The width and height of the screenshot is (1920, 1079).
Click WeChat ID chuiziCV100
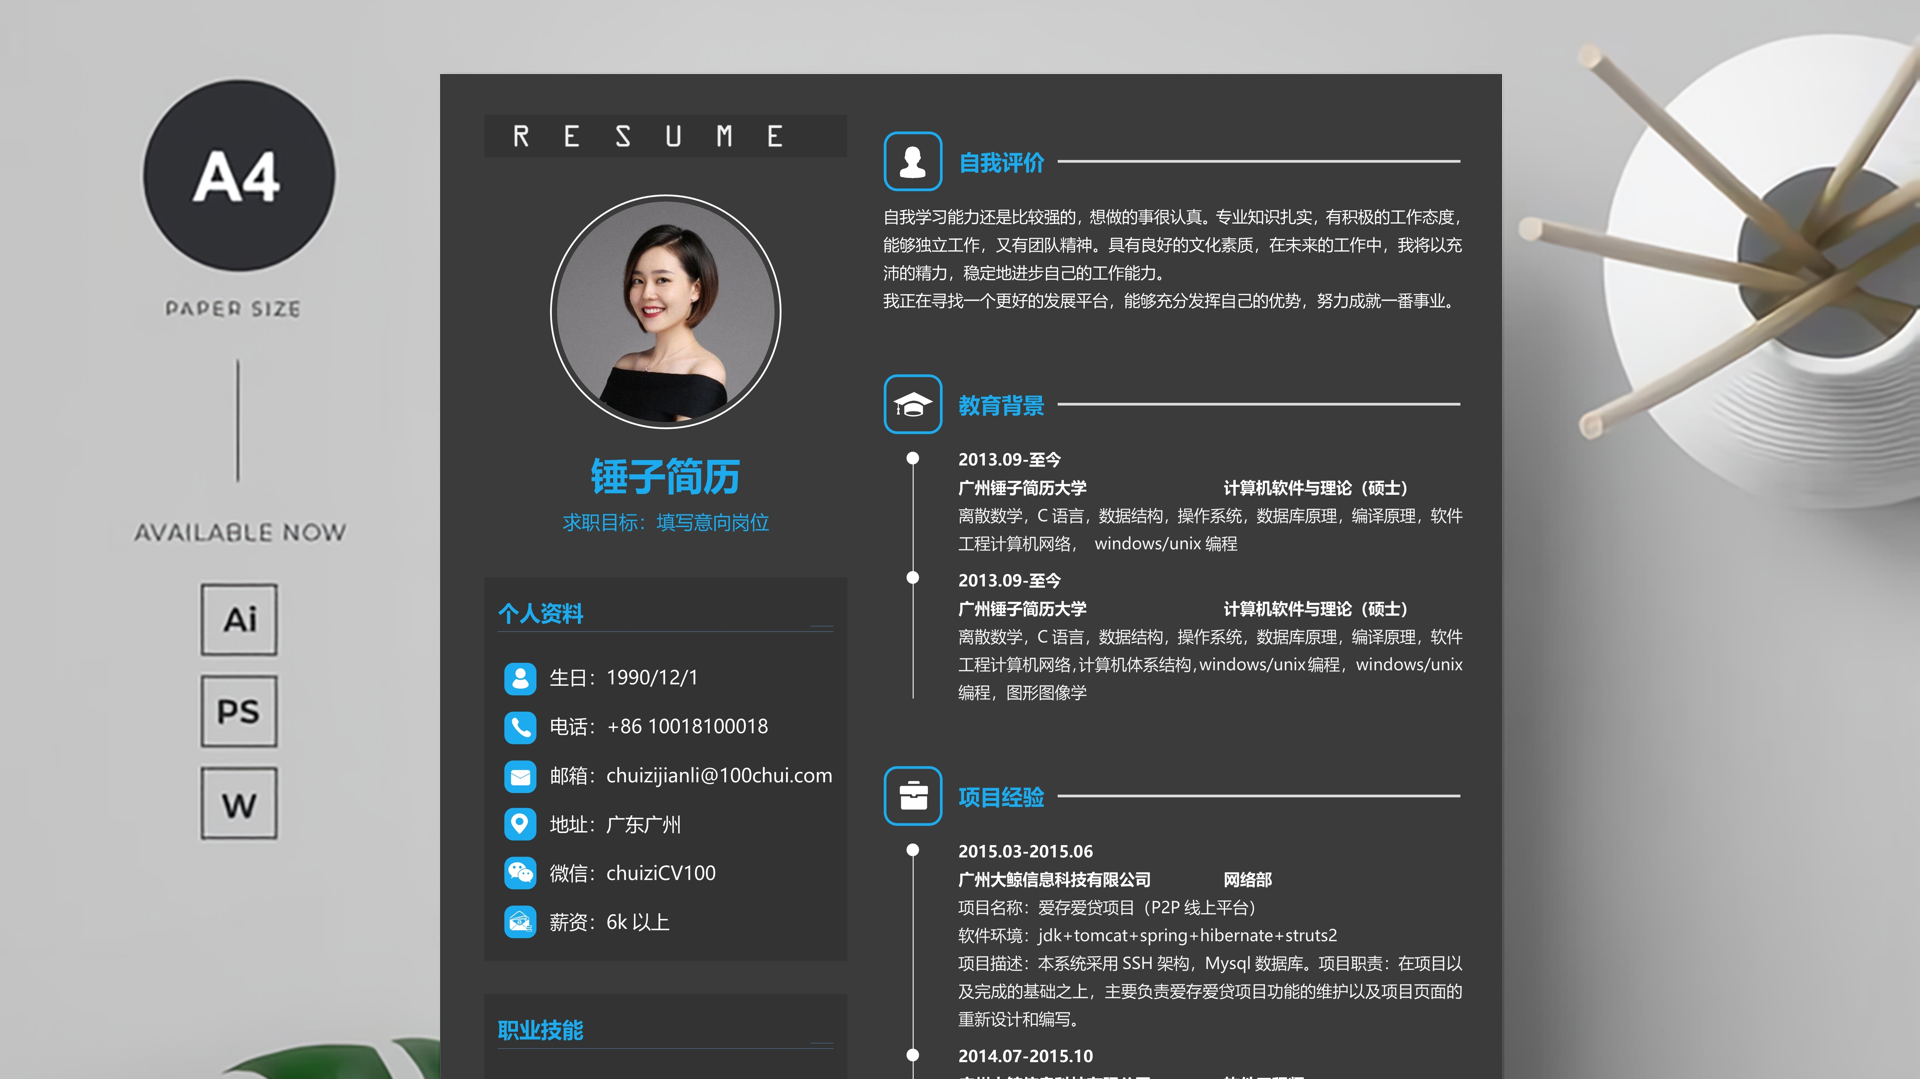661,873
